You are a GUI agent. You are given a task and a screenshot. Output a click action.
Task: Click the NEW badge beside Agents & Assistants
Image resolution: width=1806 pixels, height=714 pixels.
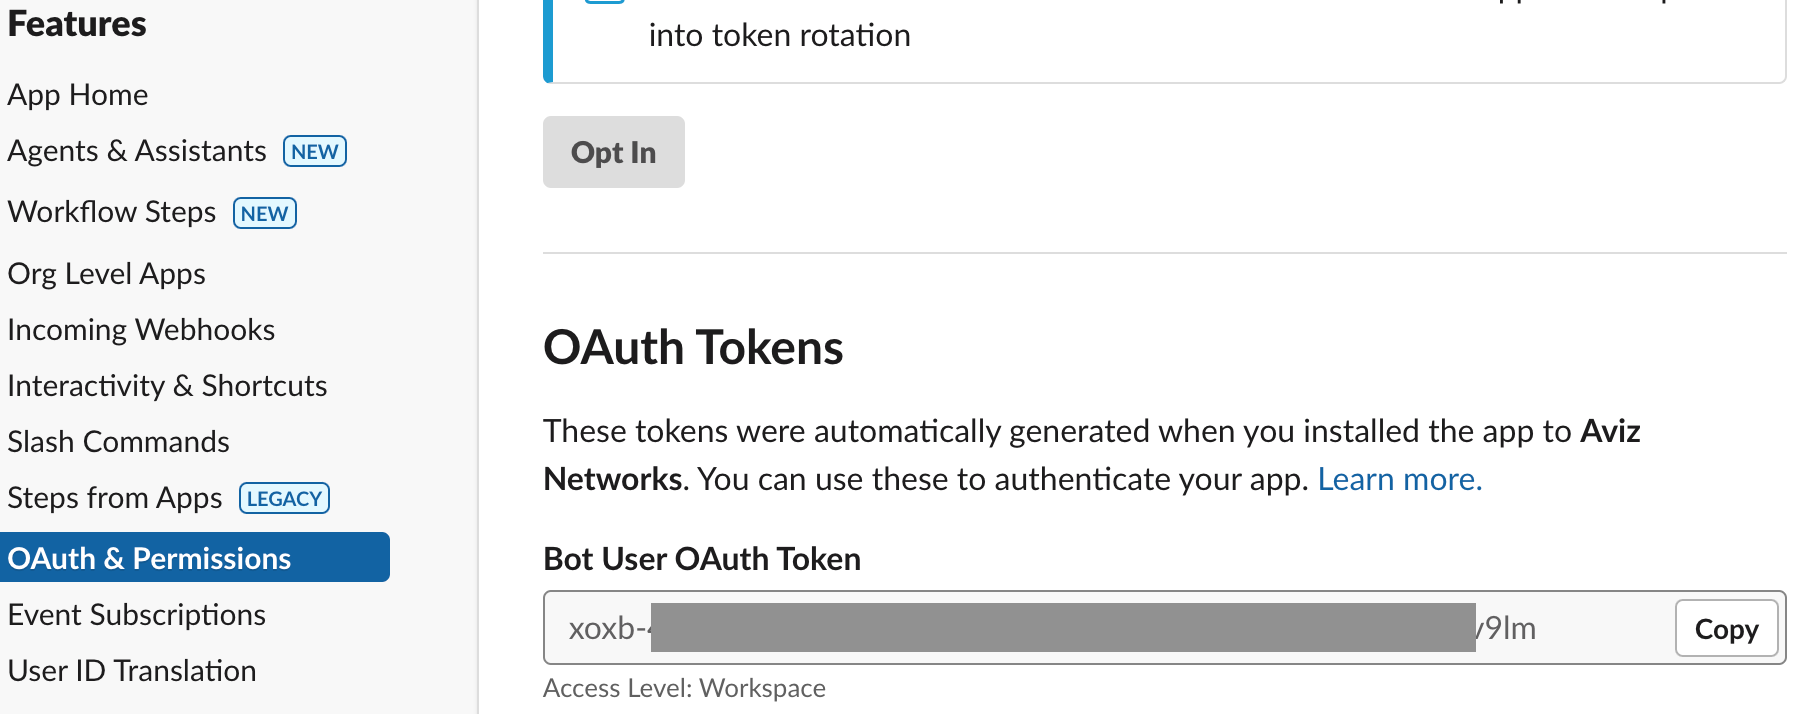click(x=315, y=152)
